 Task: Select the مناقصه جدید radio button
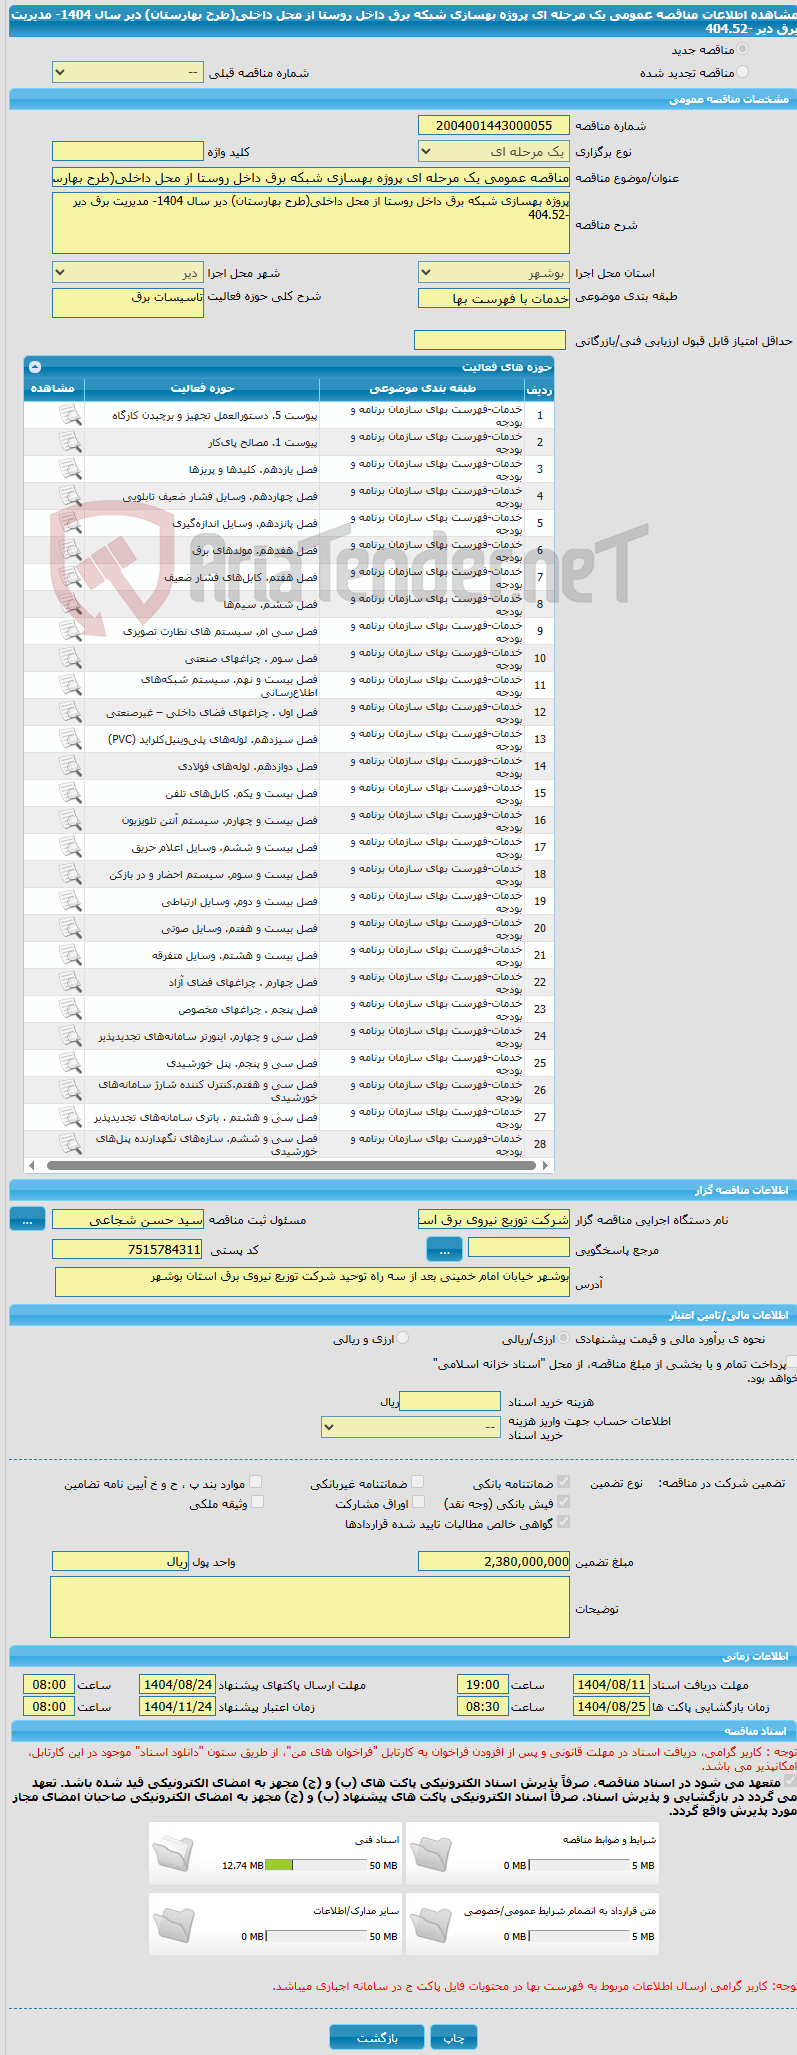coord(742,49)
